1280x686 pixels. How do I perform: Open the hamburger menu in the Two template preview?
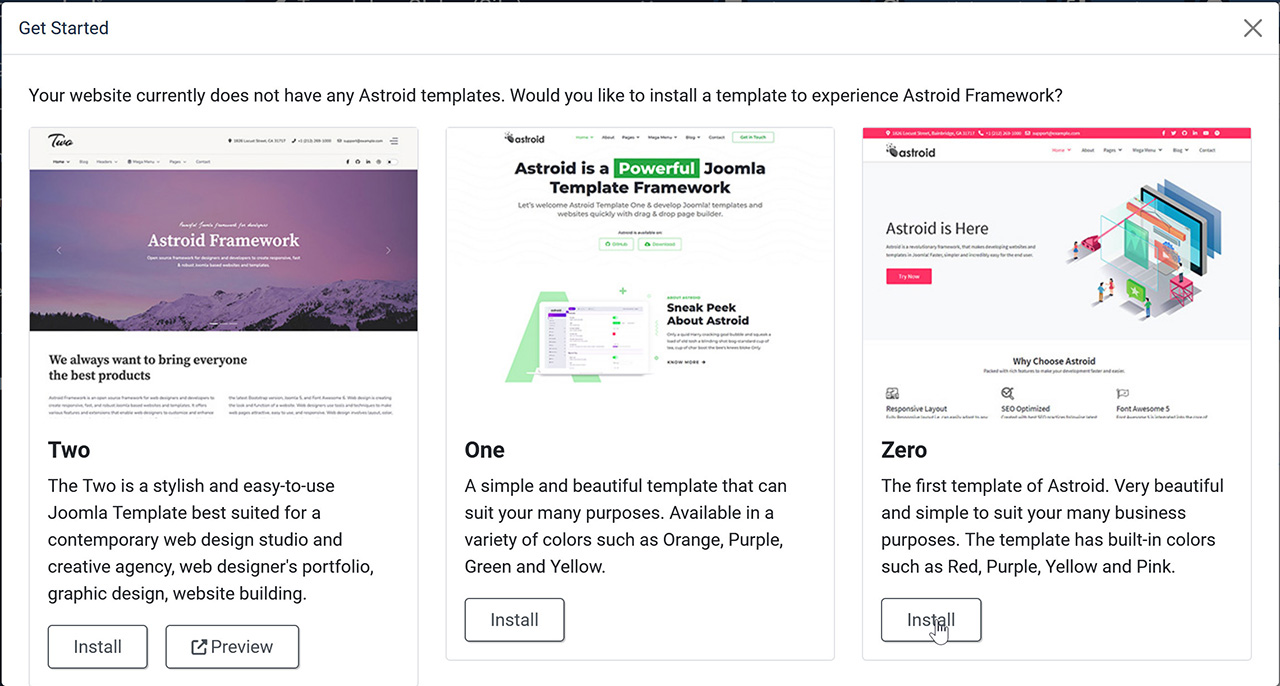click(394, 141)
